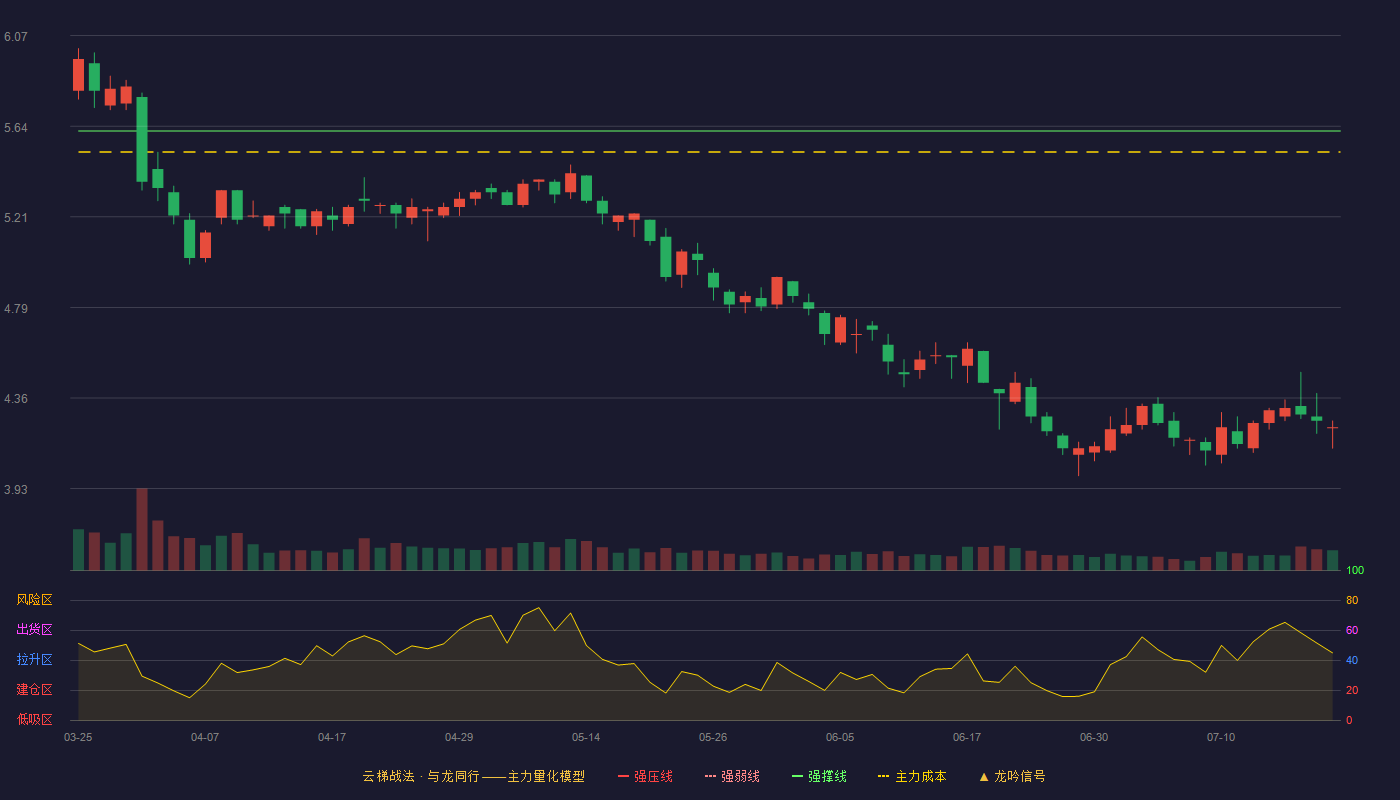The image size is (1400, 800).
Task: Toggle the 强弱线 legend entry
Action: pyautogui.click(x=732, y=776)
